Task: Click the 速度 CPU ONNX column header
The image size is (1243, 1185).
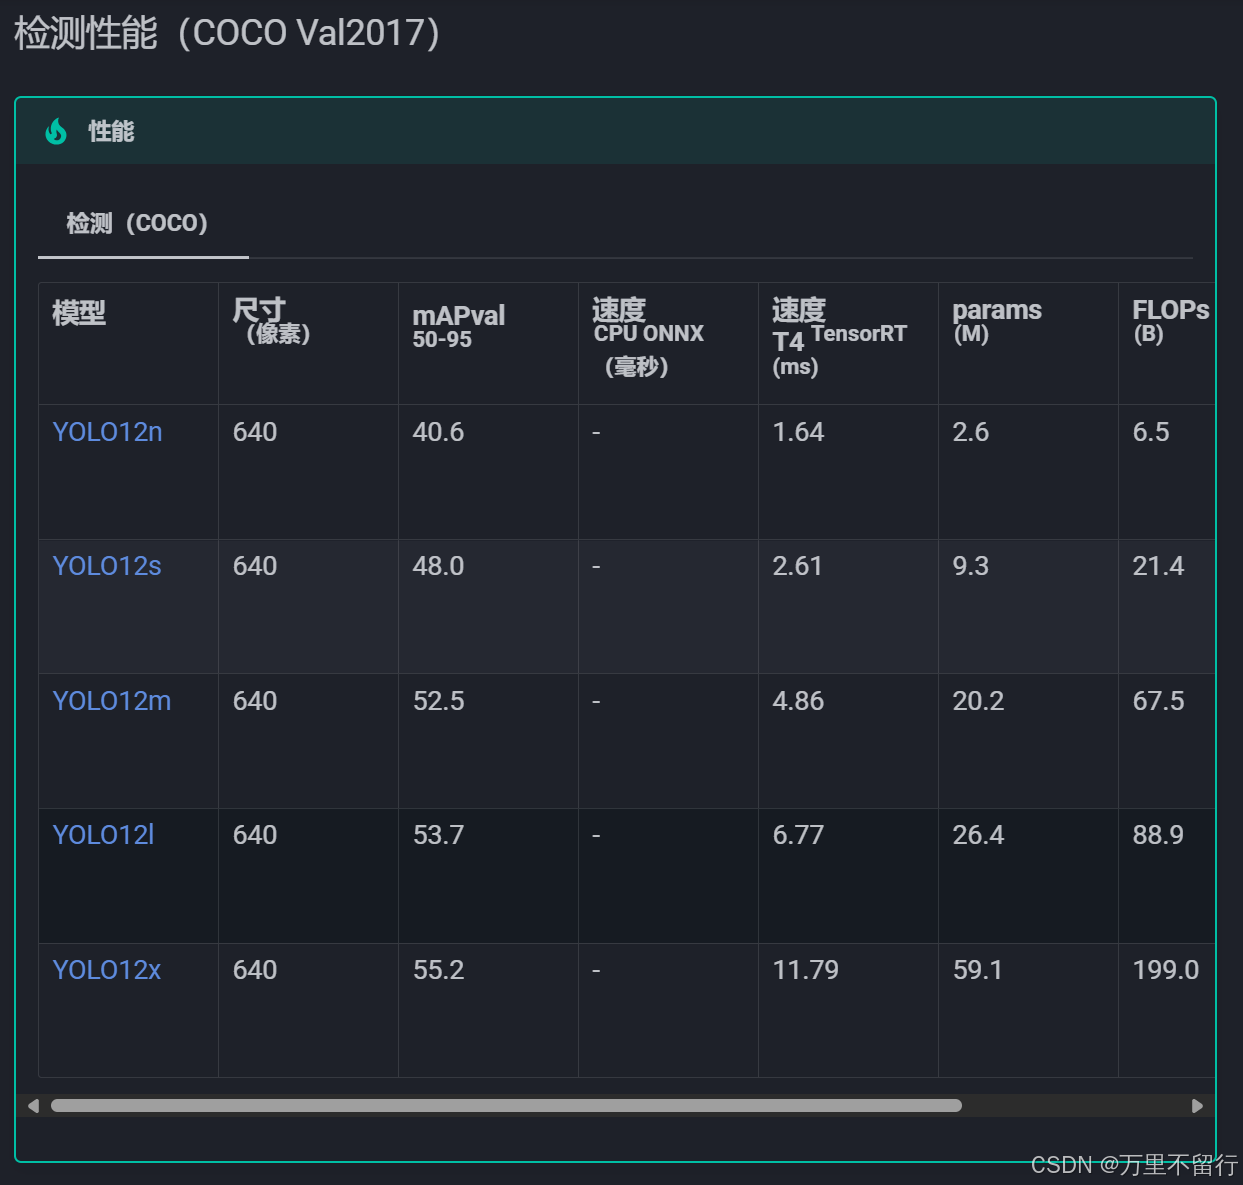Action: (668, 343)
